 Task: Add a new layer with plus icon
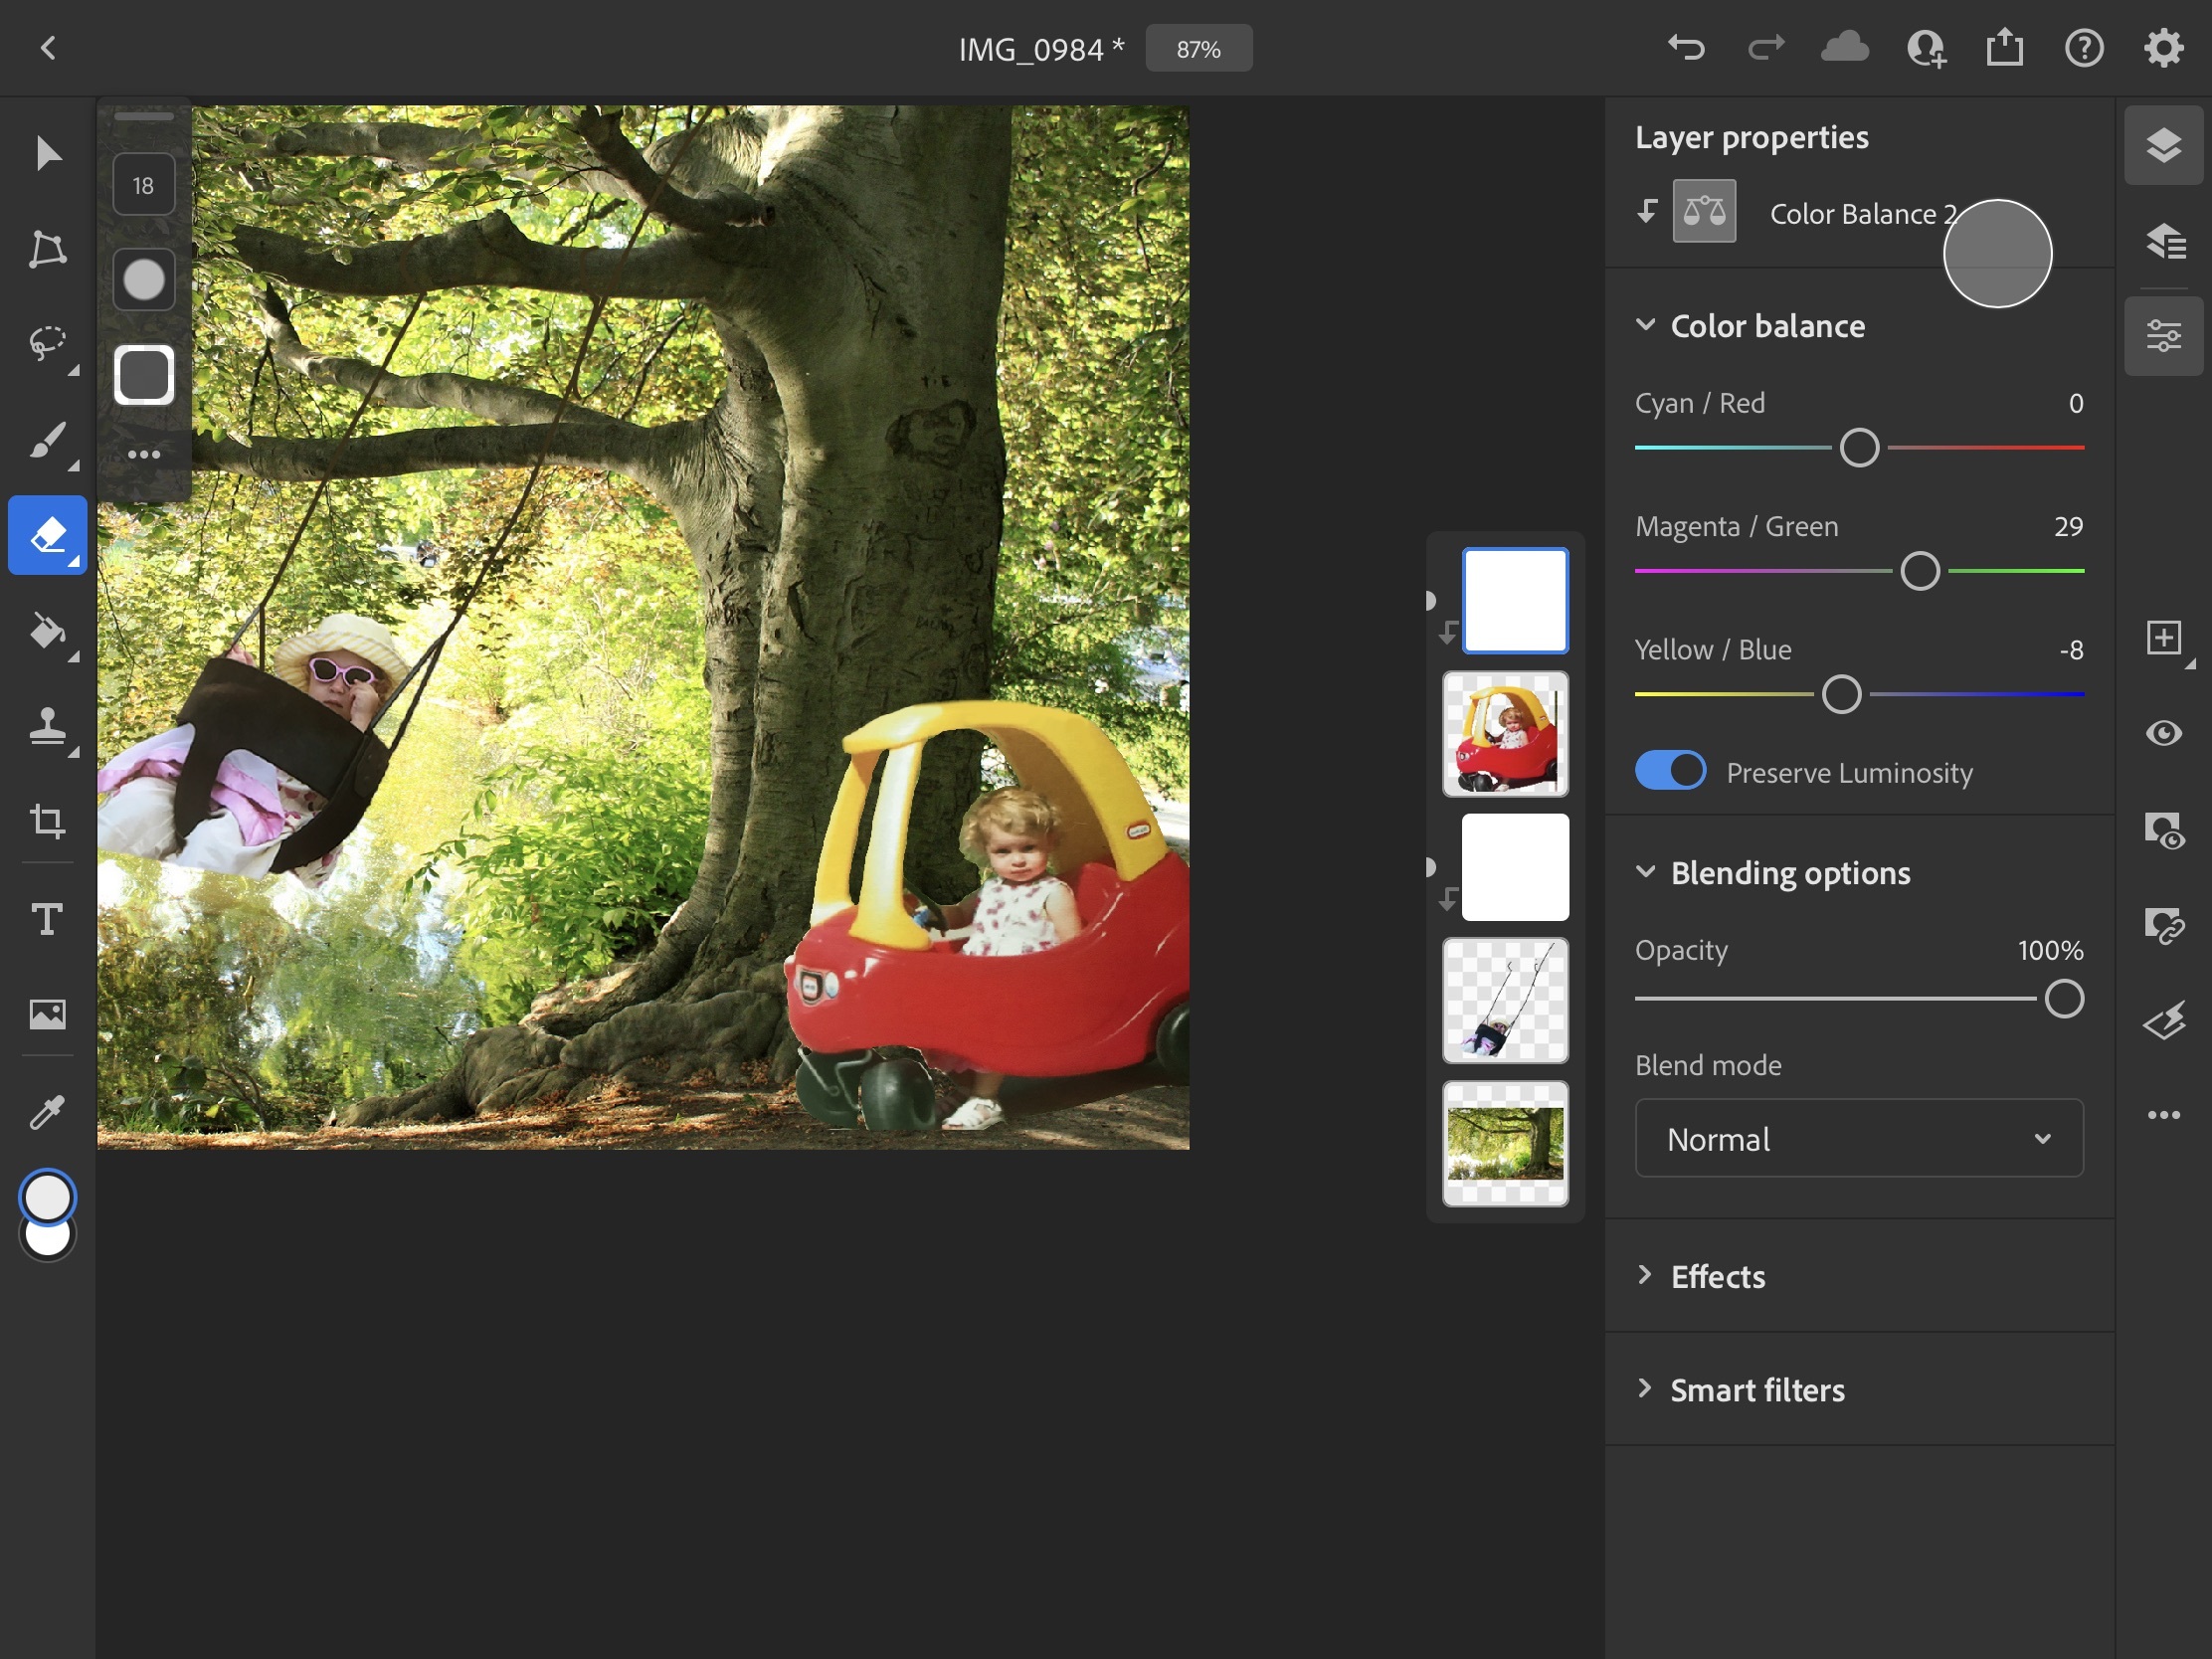(x=2163, y=637)
